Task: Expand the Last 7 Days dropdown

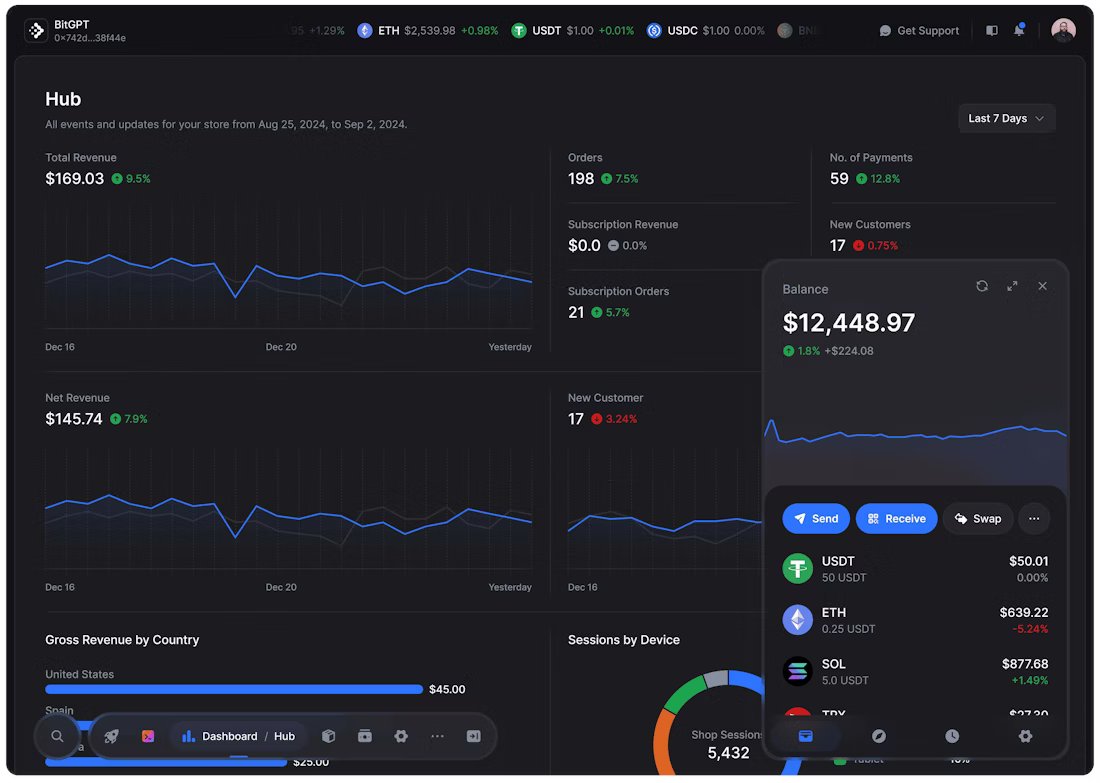Action: click(1006, 119)
